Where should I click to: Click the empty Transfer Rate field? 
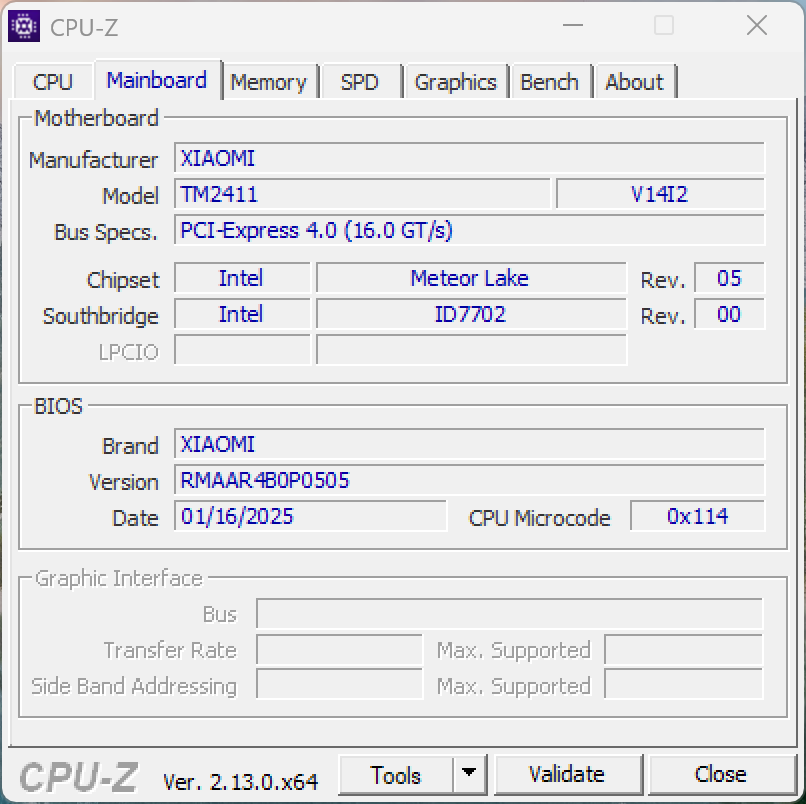pyautogui.click(x=339, y=649)
